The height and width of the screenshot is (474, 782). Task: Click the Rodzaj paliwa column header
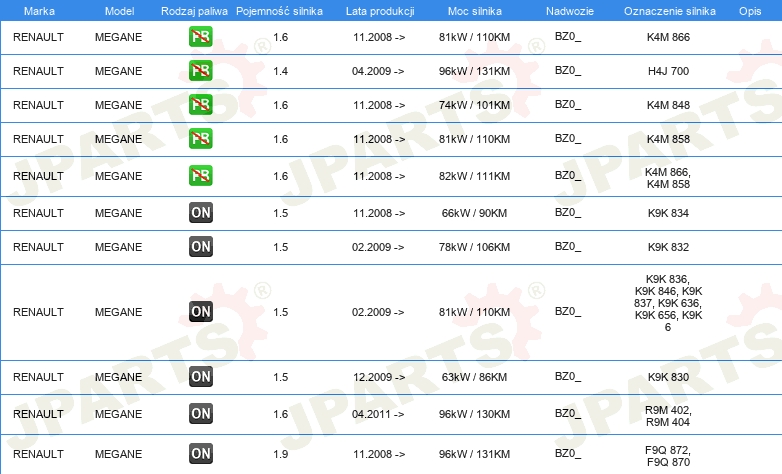194,11
